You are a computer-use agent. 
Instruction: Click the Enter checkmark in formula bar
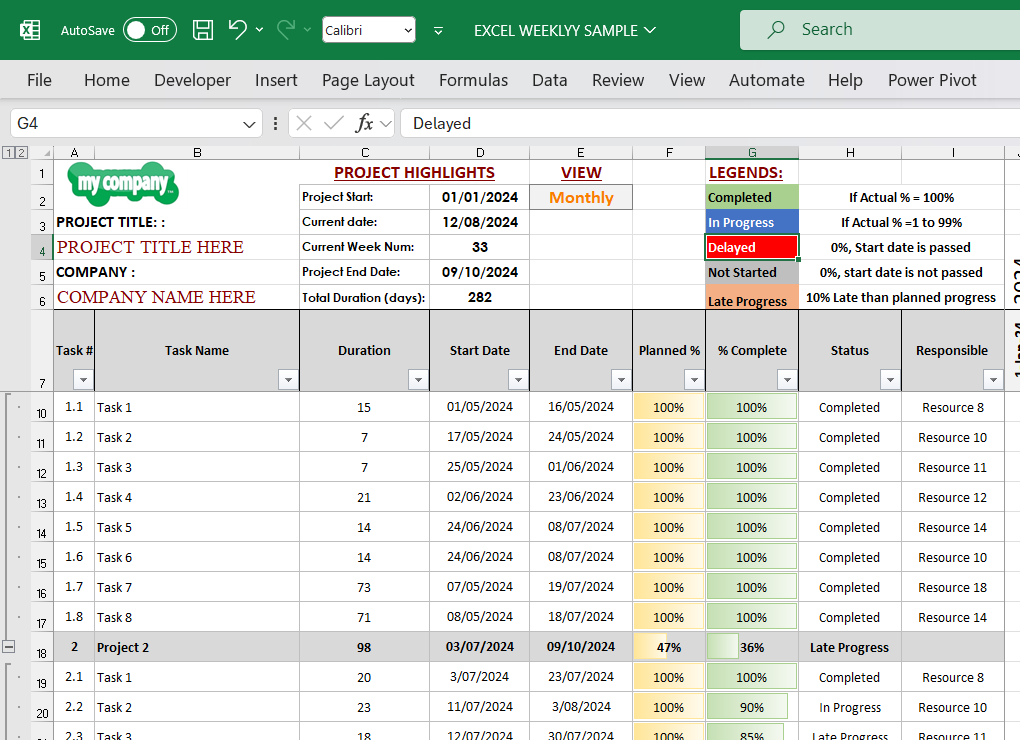(x=334, y=123)
